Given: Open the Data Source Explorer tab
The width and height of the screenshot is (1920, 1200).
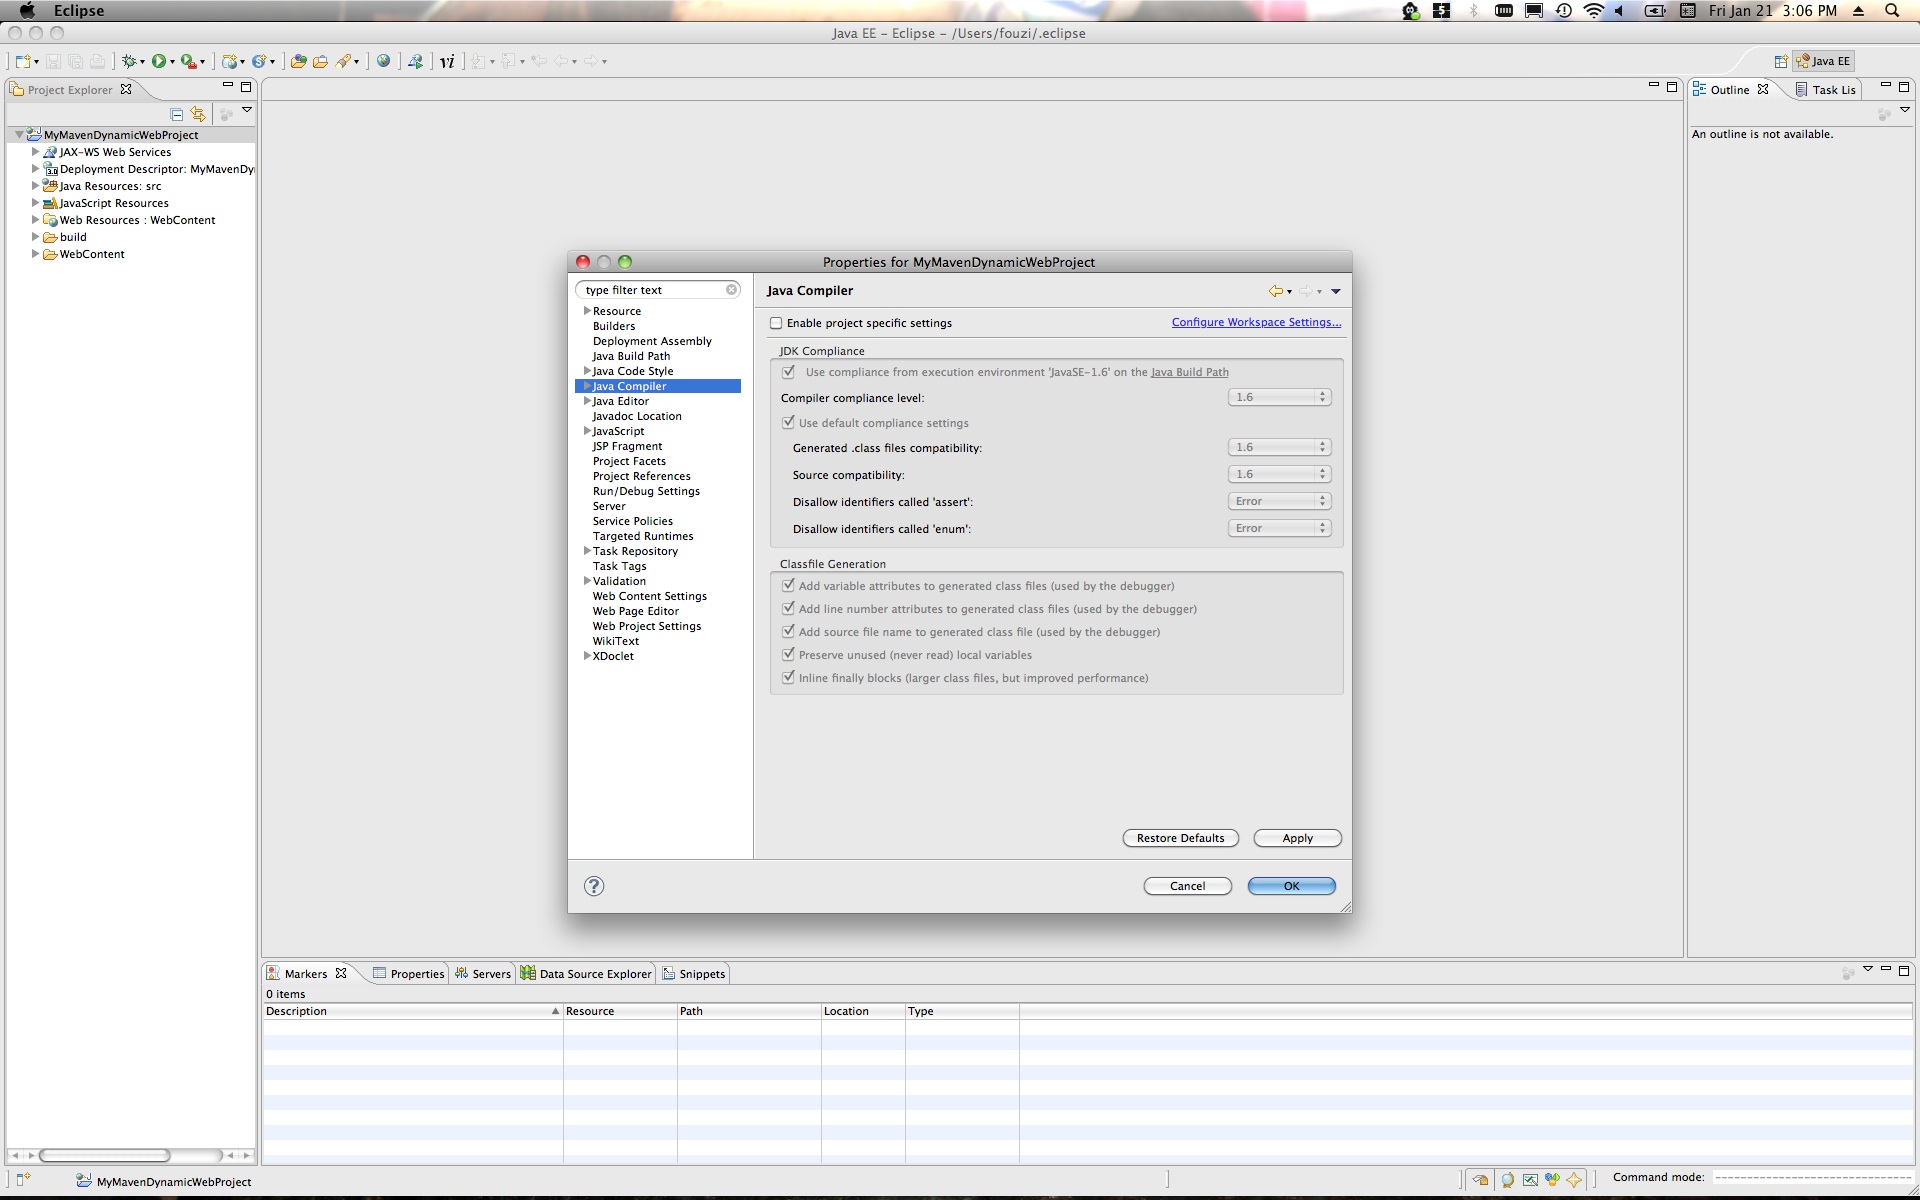Looking at the screenshot, I should pos(586,974).
